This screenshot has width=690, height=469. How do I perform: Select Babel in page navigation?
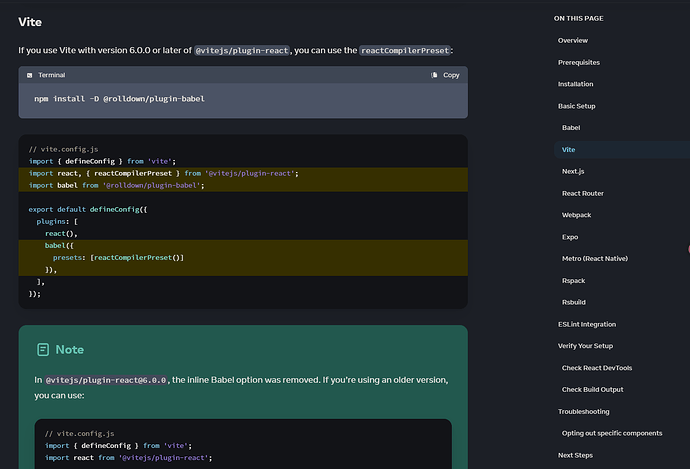(x=571, y=128)
